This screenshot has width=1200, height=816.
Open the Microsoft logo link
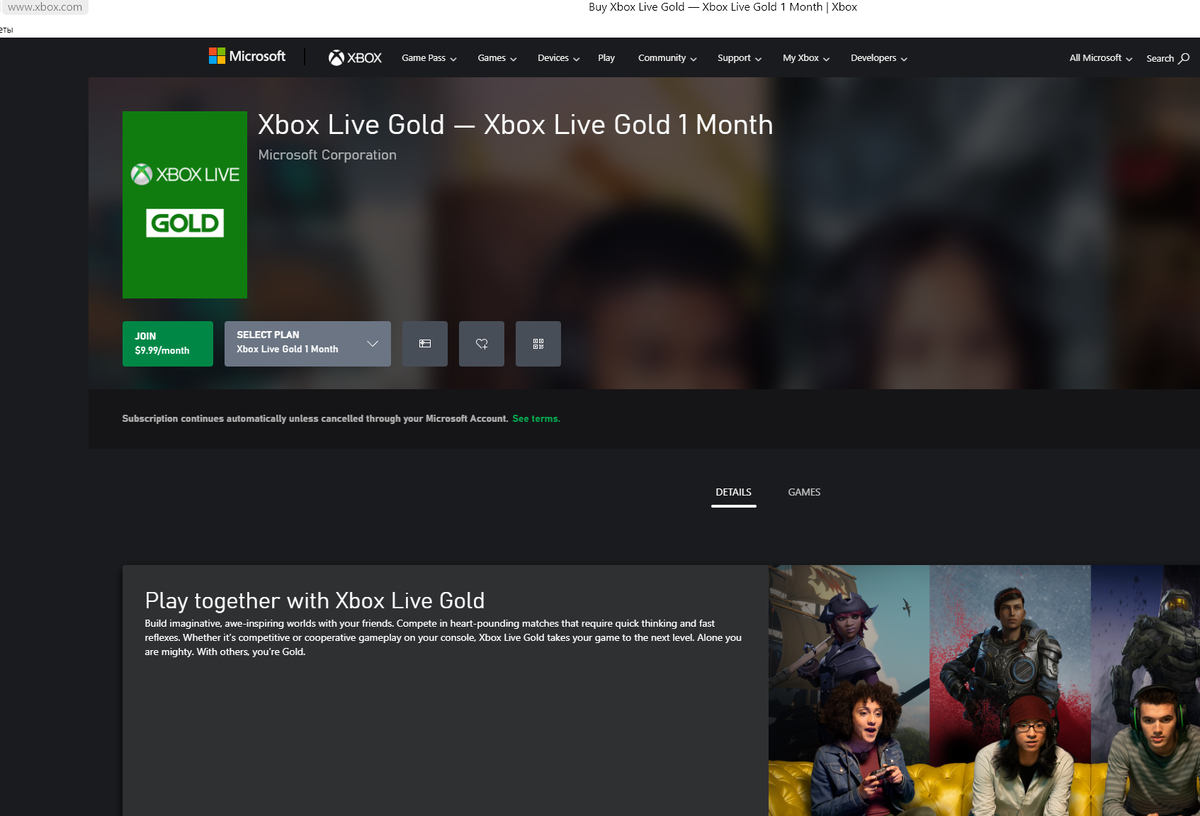tap(247, 56)
